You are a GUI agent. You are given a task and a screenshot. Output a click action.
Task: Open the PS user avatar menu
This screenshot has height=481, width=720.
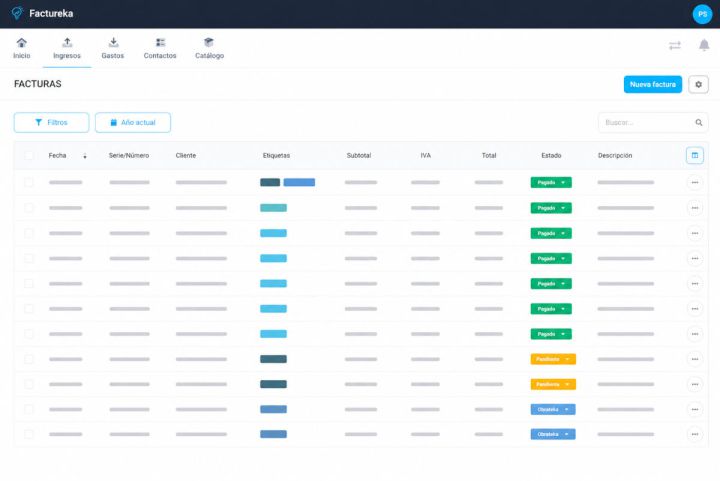pyautogui.click(x=702, y=14)
